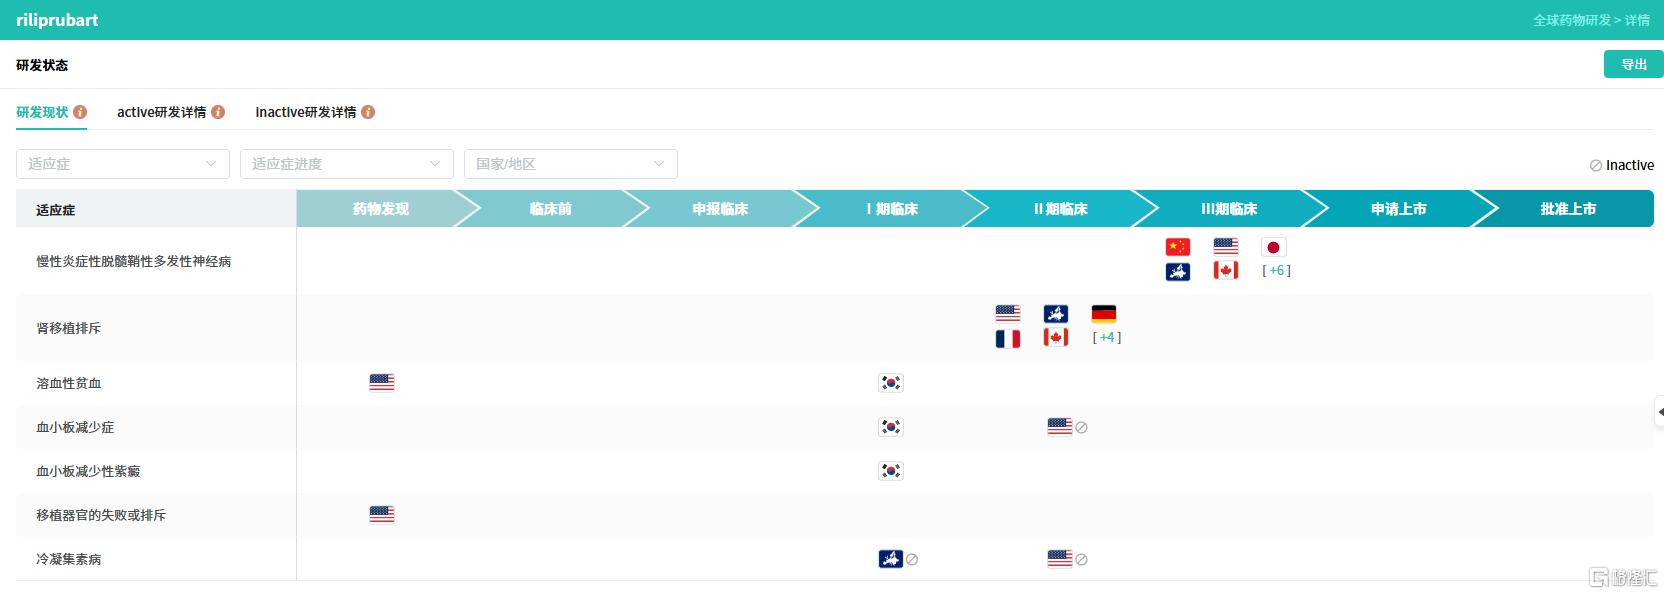Viewport: 1664px width, 594px height.
Task: Click the 申报临床 stage header
Action: pyautogui.click(x=720, y=209)
